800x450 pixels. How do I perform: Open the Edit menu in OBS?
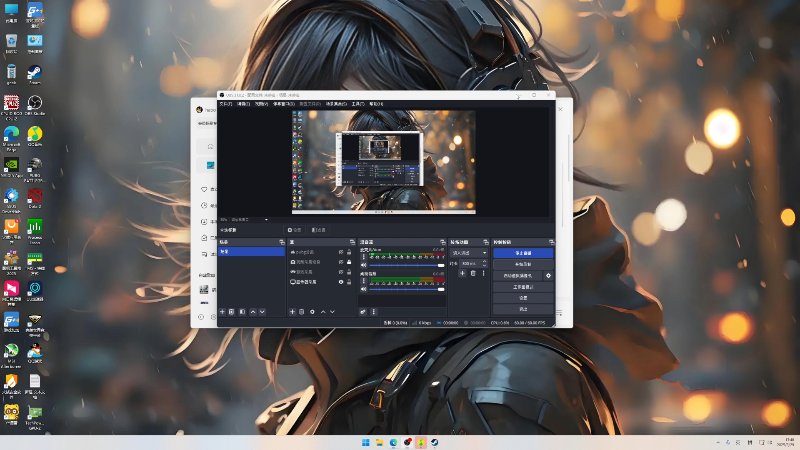point(243,104)
